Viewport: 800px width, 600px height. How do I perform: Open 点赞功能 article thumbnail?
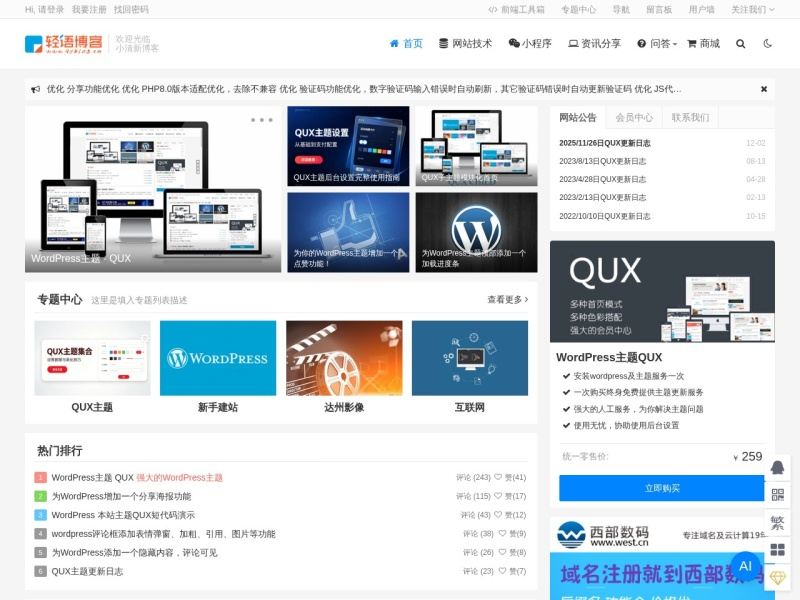point(348,232)
